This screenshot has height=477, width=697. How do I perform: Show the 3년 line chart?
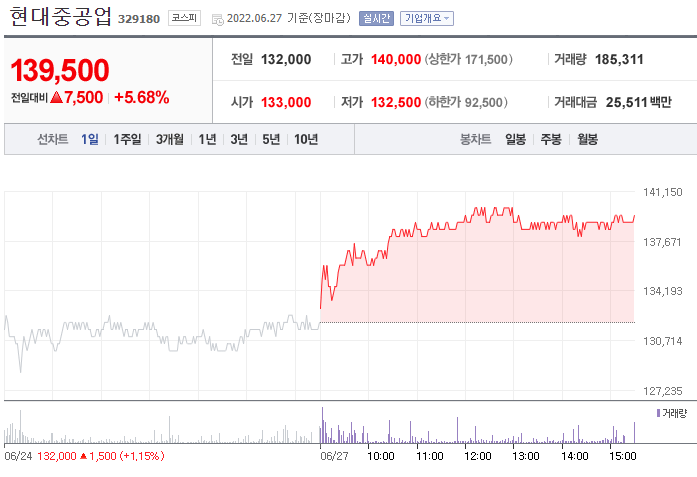tap(239, 140)
